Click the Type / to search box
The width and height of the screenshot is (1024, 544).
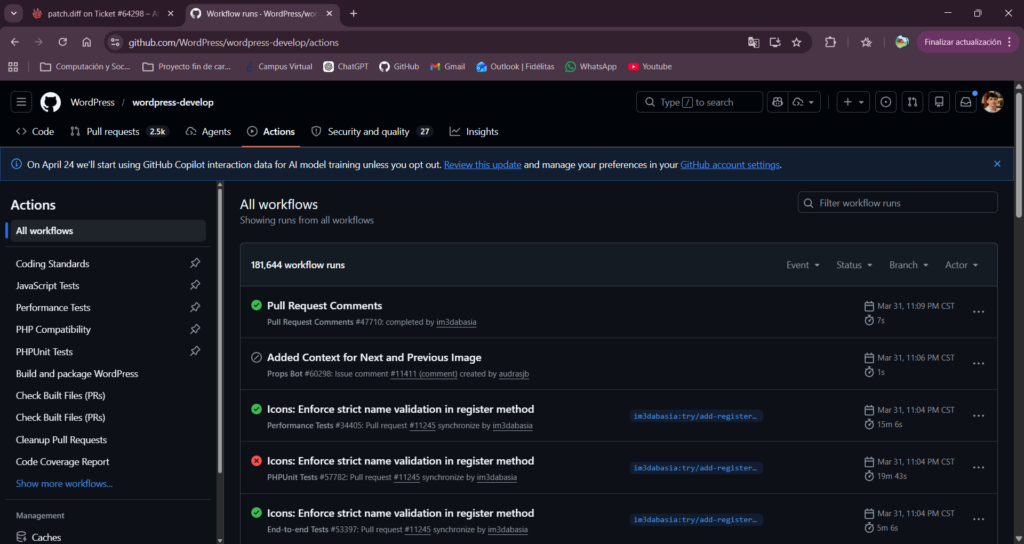click(x=699, y=102)
